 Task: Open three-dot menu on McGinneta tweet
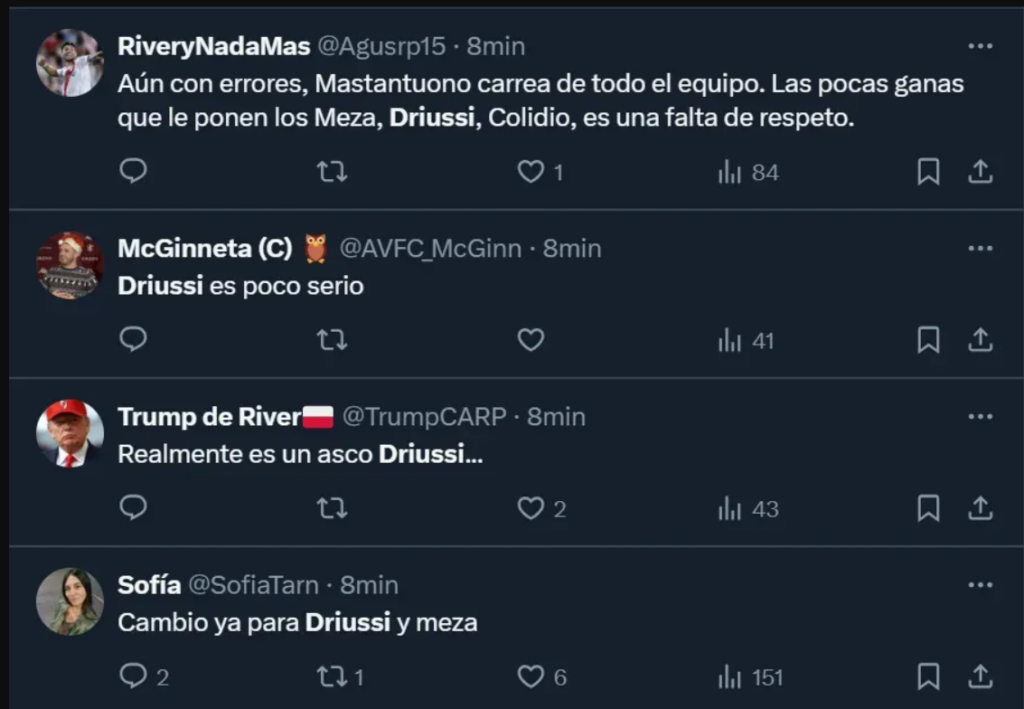tap(980, 249)
